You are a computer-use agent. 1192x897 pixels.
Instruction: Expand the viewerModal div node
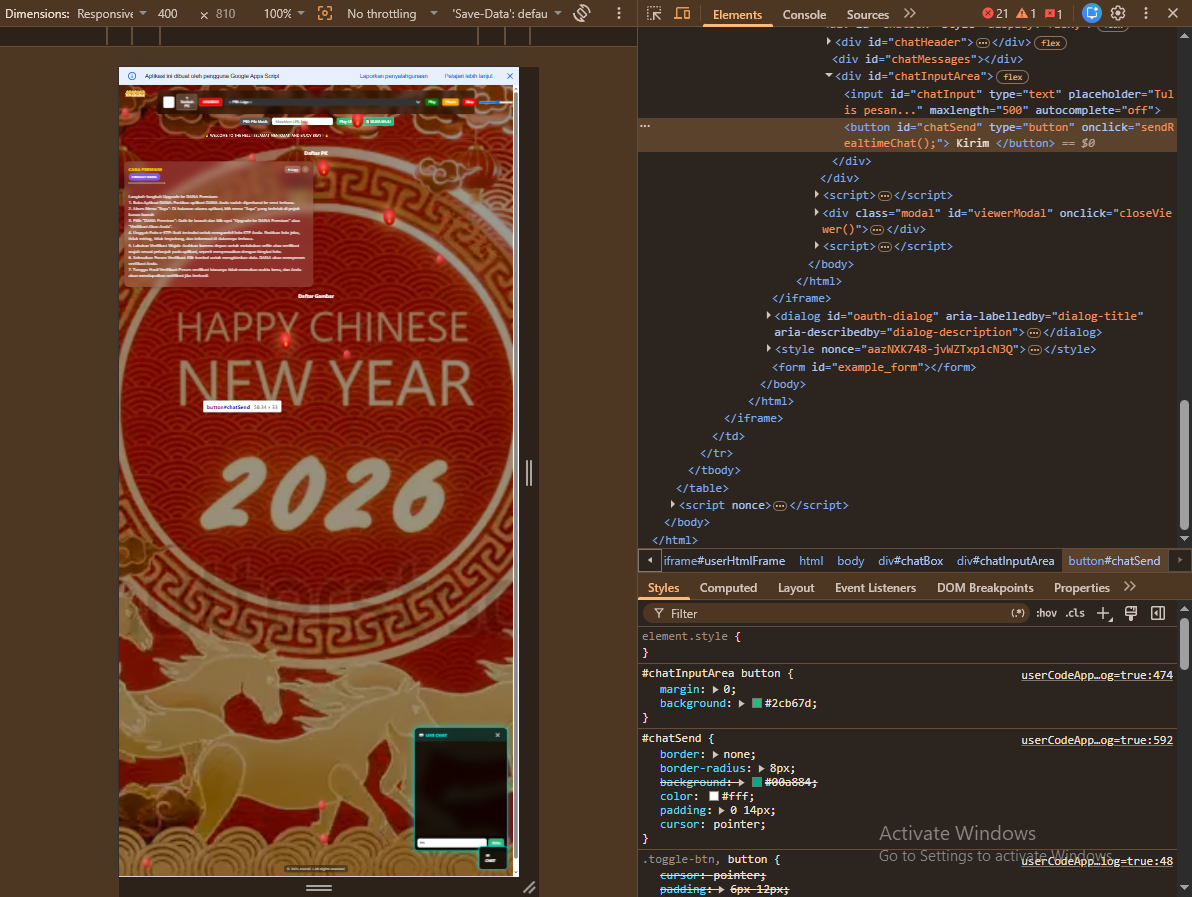click(816, 213)
